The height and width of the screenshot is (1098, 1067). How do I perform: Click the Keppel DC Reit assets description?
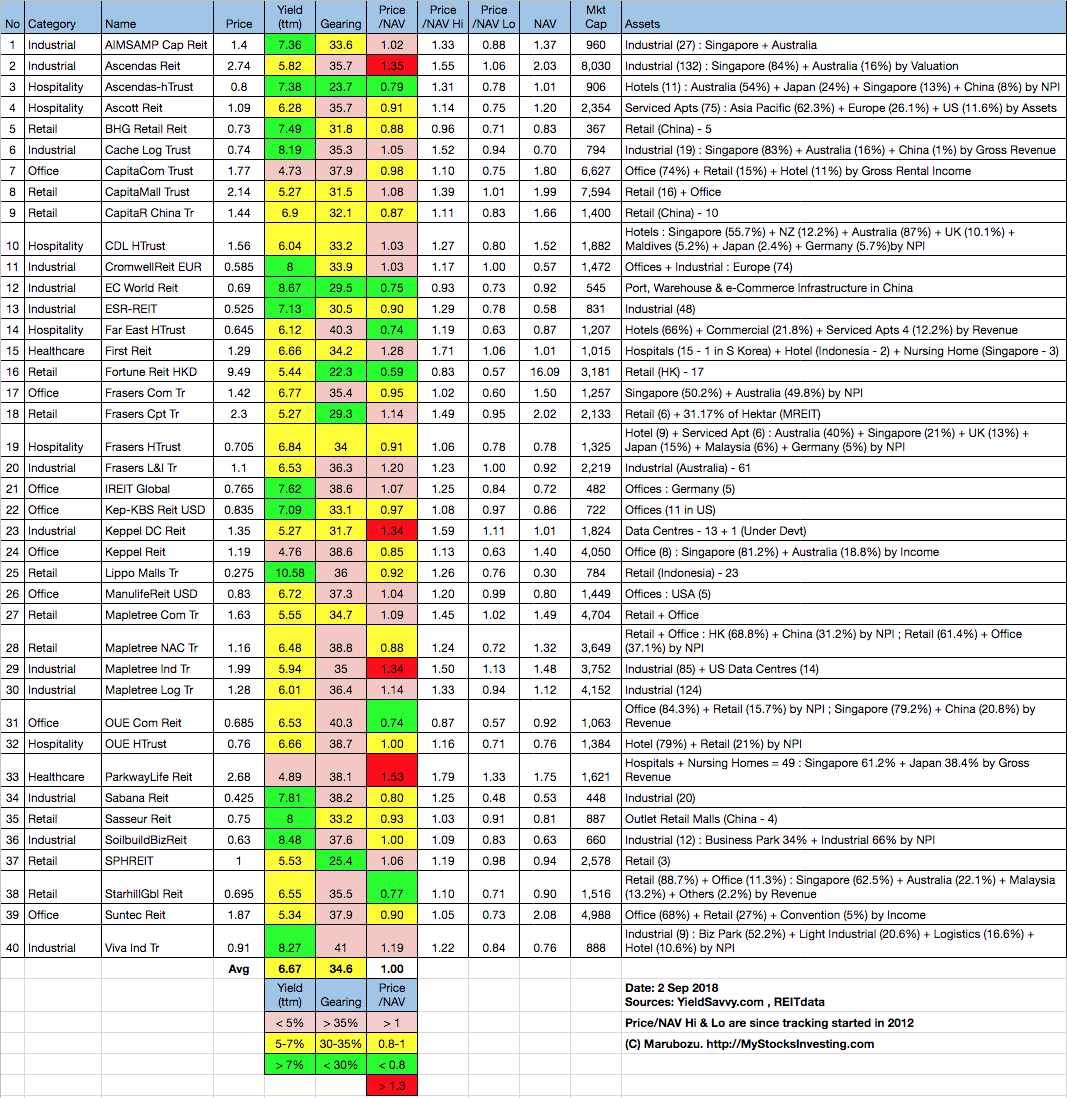844,531
